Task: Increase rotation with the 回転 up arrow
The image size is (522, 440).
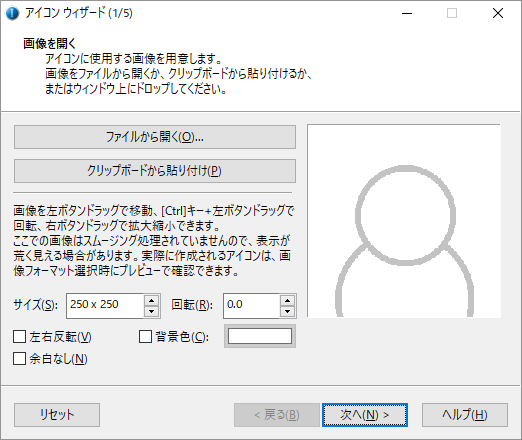Action: pos(287,300)
